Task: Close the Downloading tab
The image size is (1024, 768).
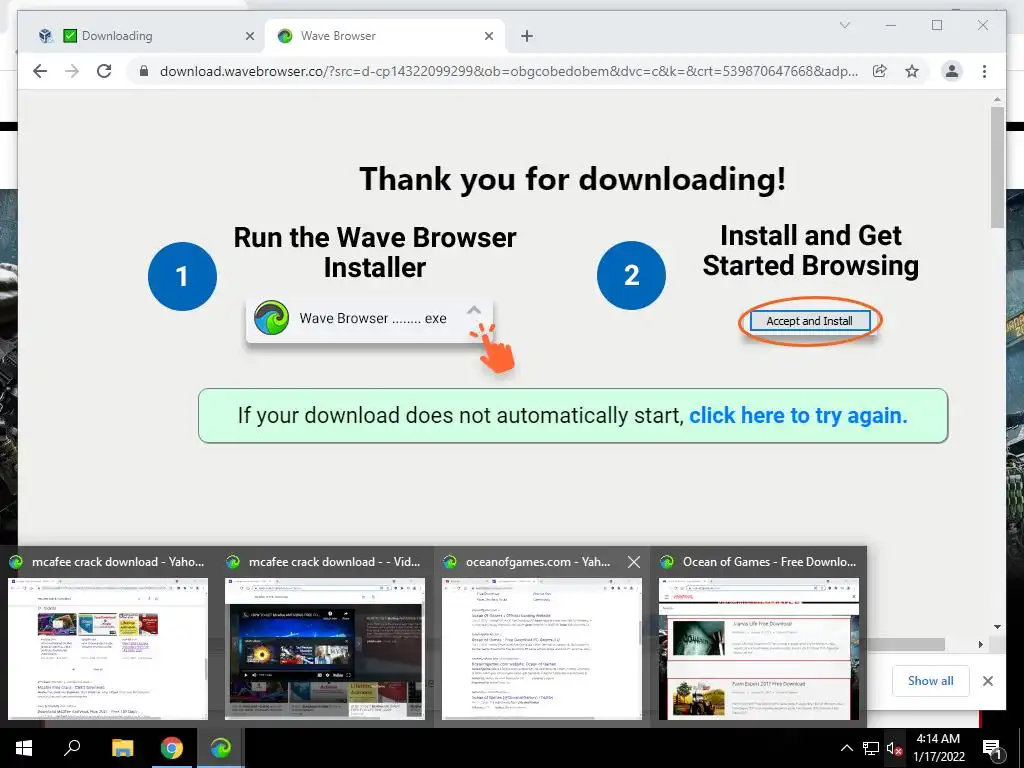Action: pos(249,37)
